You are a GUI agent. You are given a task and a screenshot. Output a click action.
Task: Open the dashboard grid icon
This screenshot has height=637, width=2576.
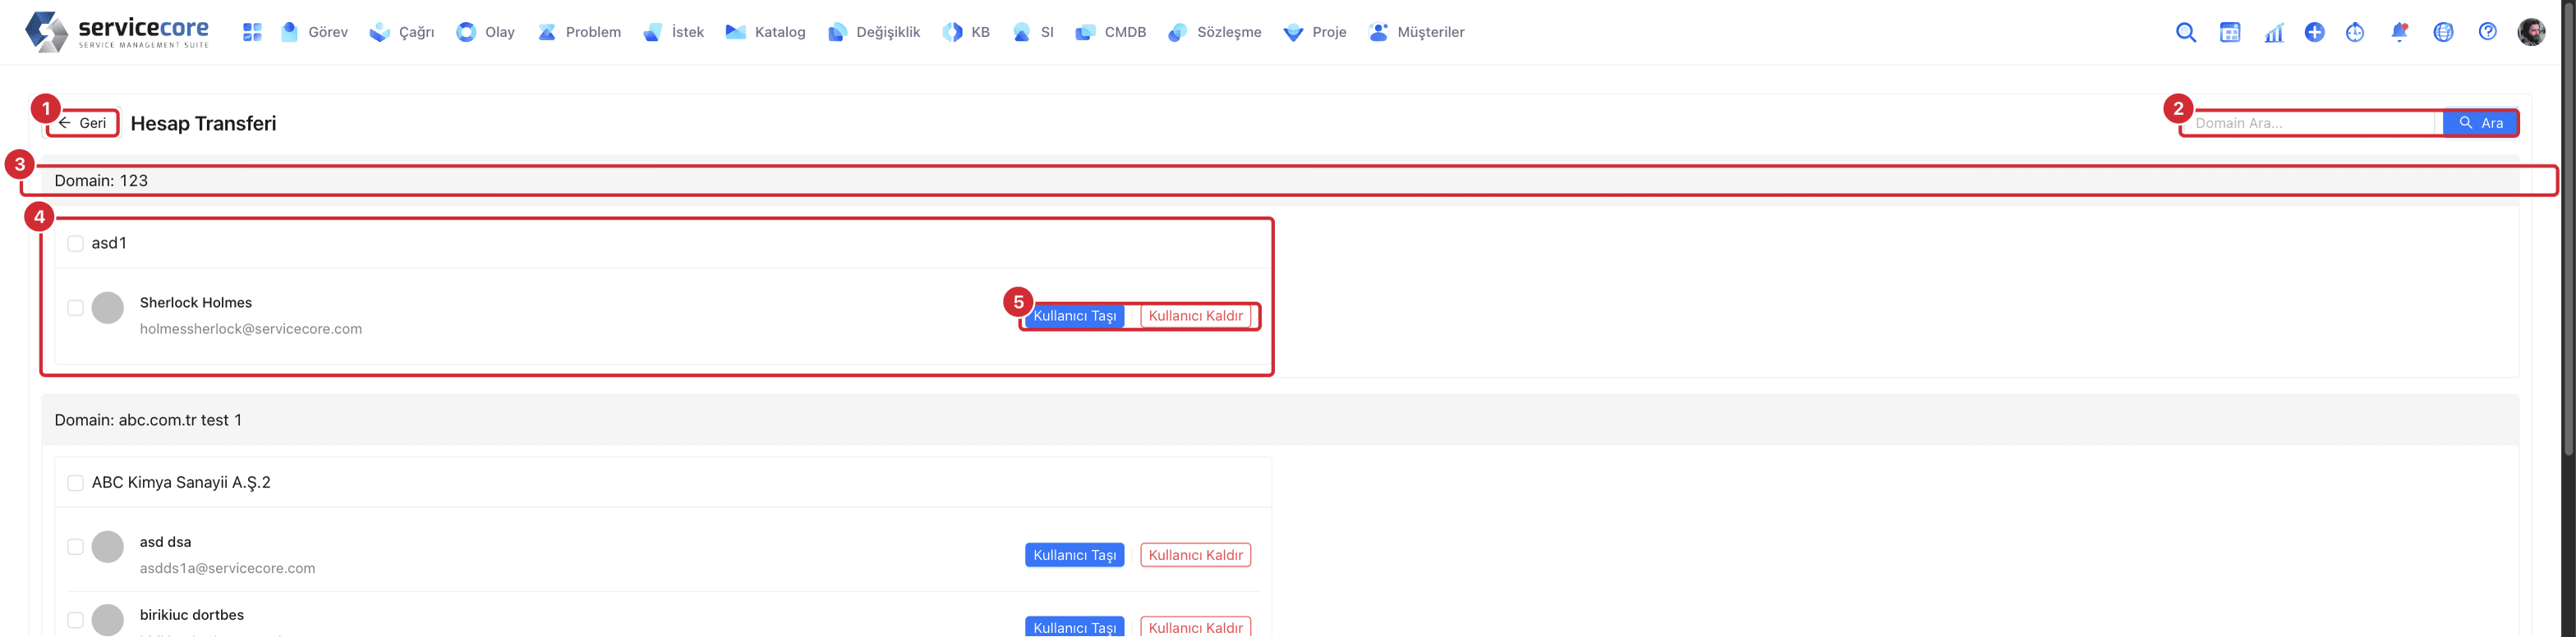[x=252, y=32]
